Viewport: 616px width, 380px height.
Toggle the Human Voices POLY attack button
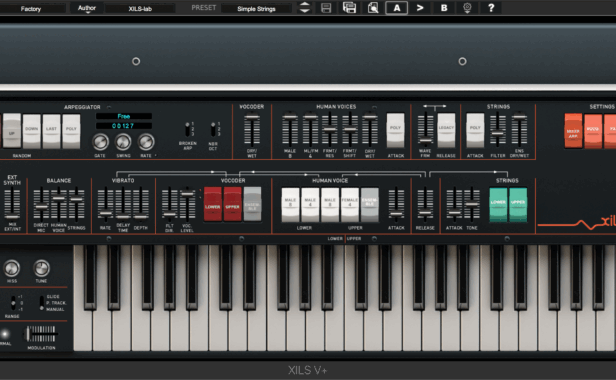pos(395,131)
